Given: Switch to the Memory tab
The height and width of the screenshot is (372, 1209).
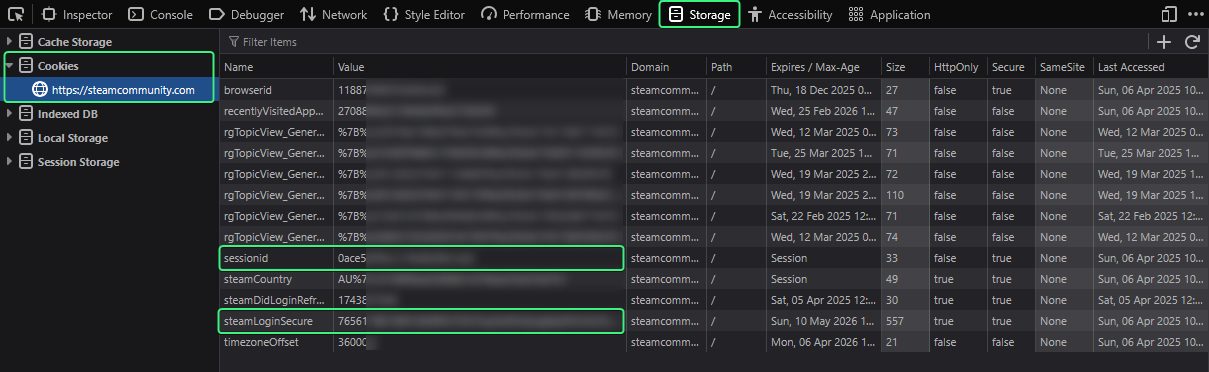Looking at the screenshot, I should (x=618, y=15).
